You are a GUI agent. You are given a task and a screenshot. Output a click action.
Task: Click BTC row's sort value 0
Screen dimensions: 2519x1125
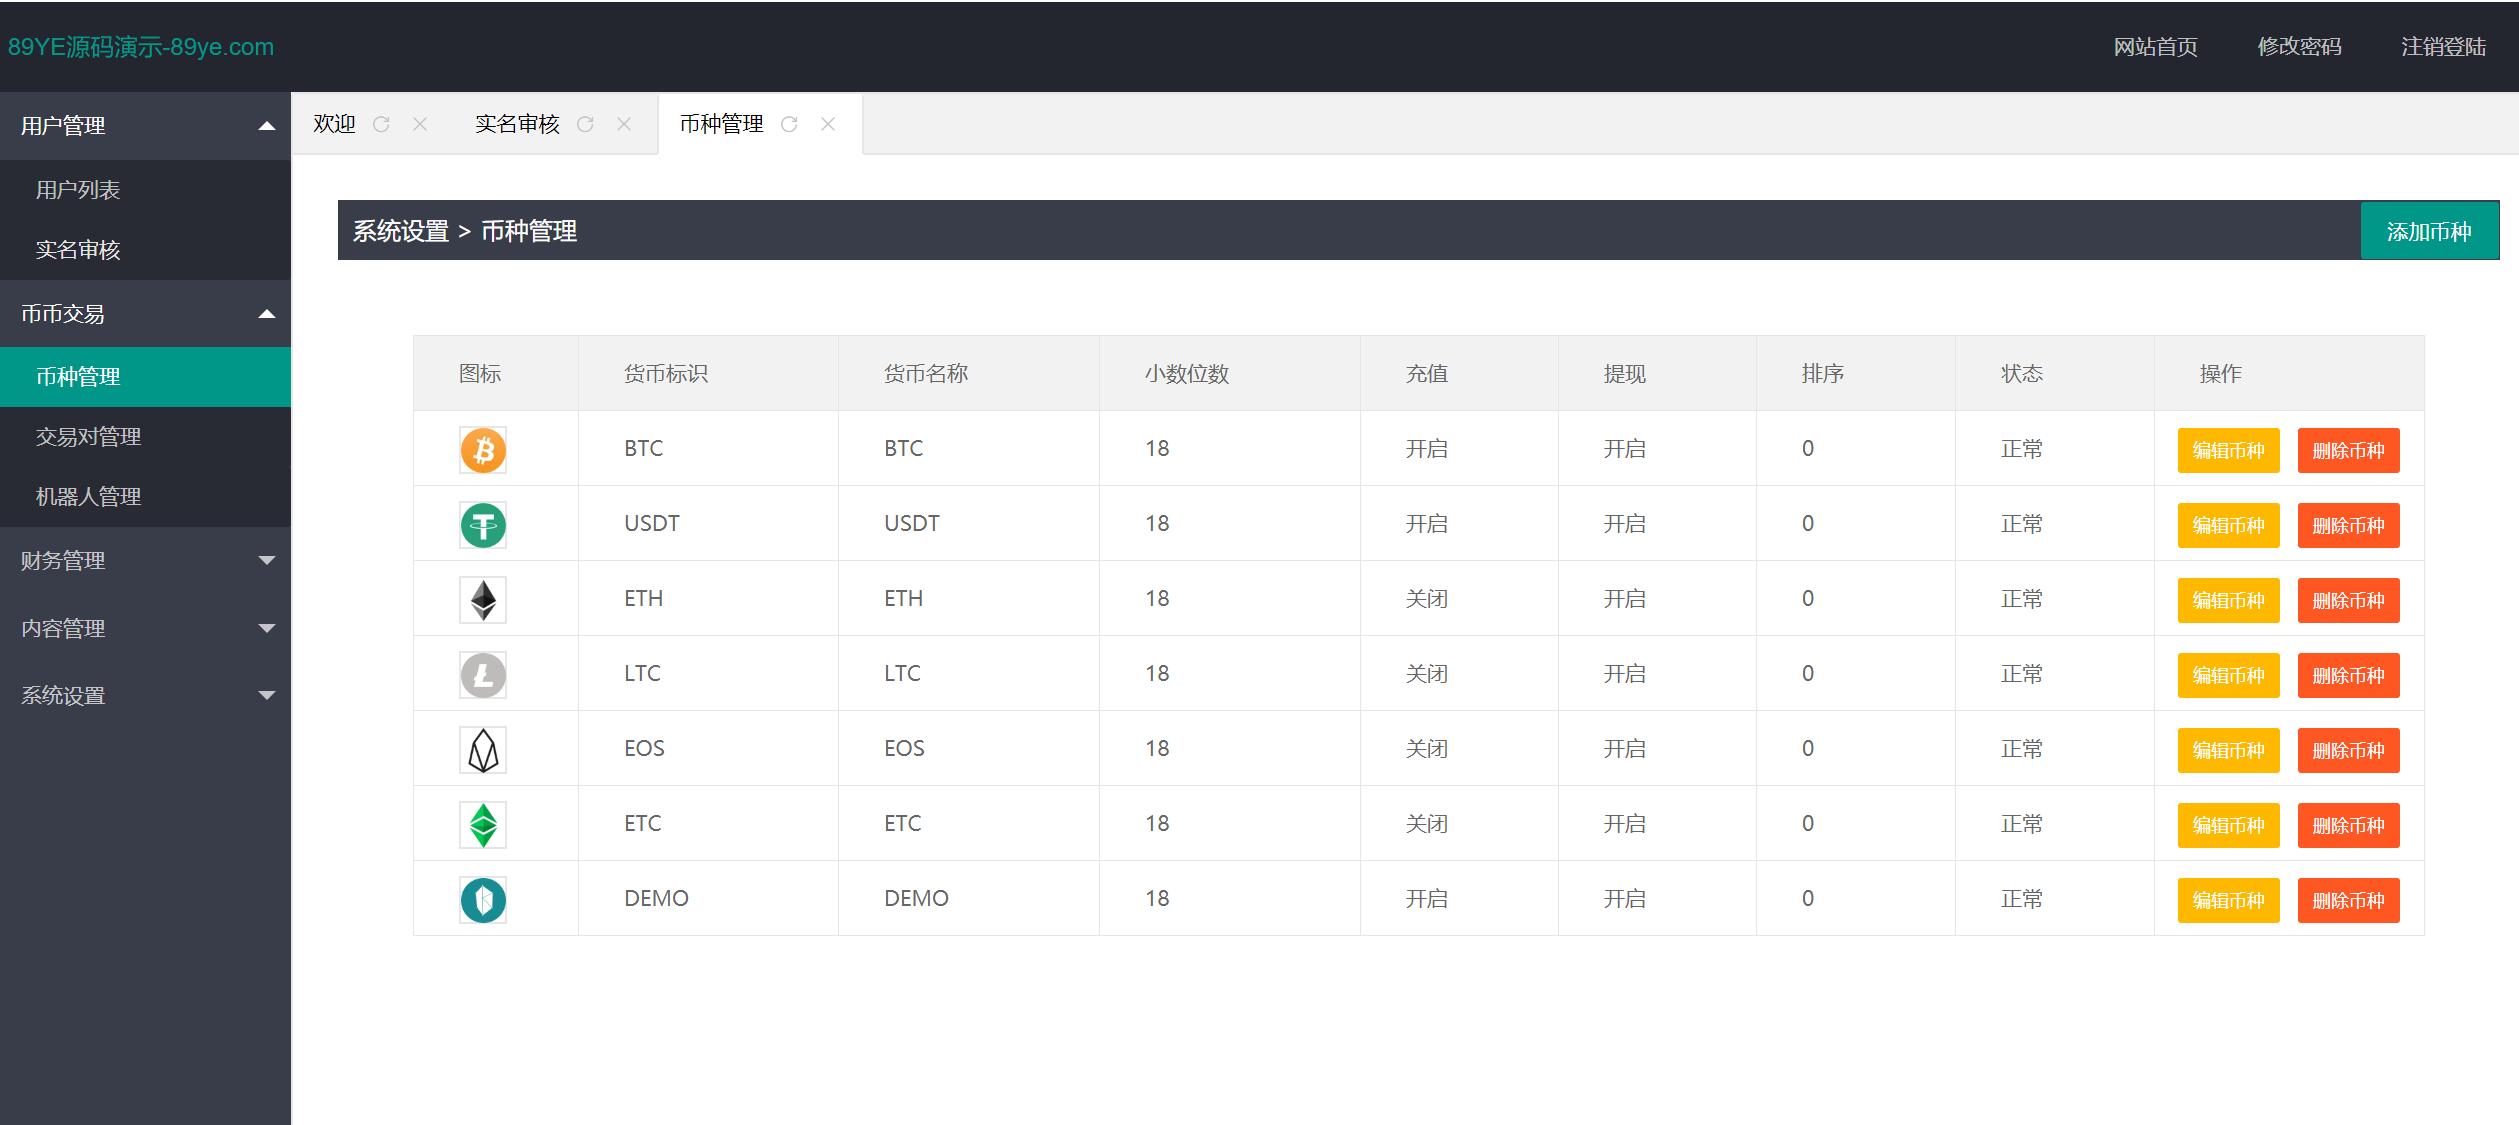coord(1808,449)
